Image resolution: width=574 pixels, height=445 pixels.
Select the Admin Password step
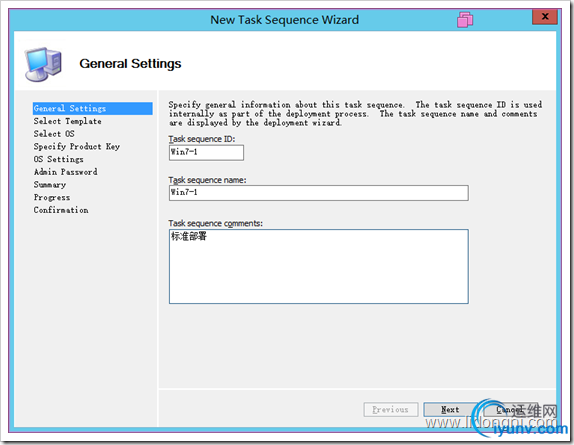66,172
